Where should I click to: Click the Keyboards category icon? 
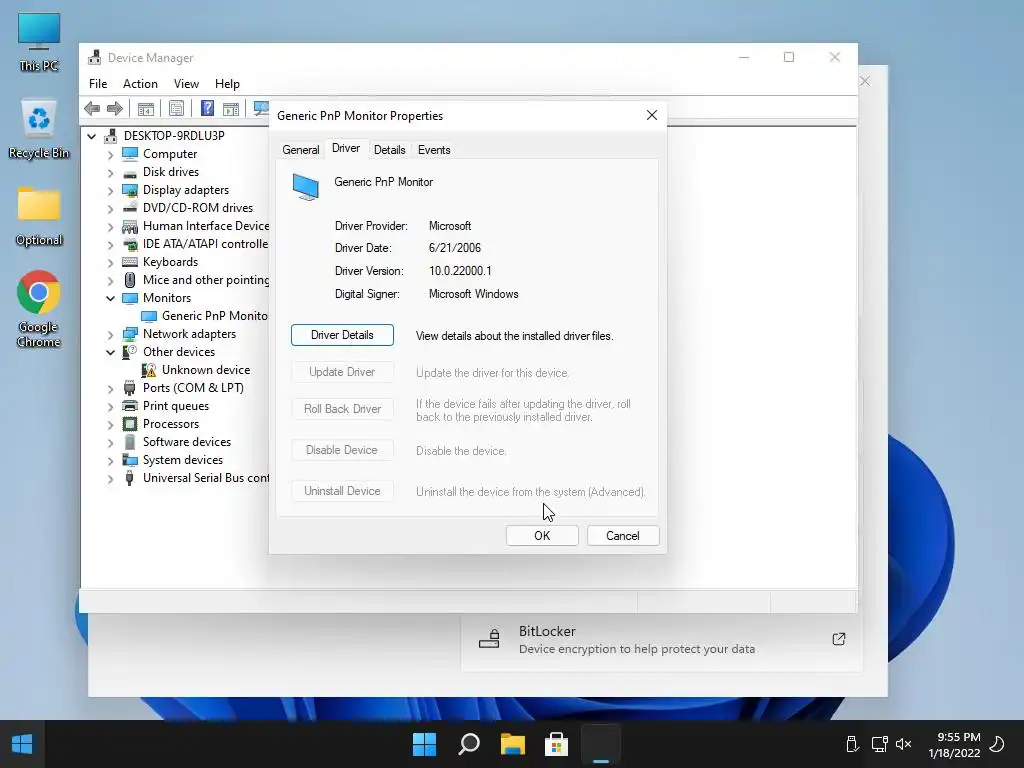click(x=130, y=262)
